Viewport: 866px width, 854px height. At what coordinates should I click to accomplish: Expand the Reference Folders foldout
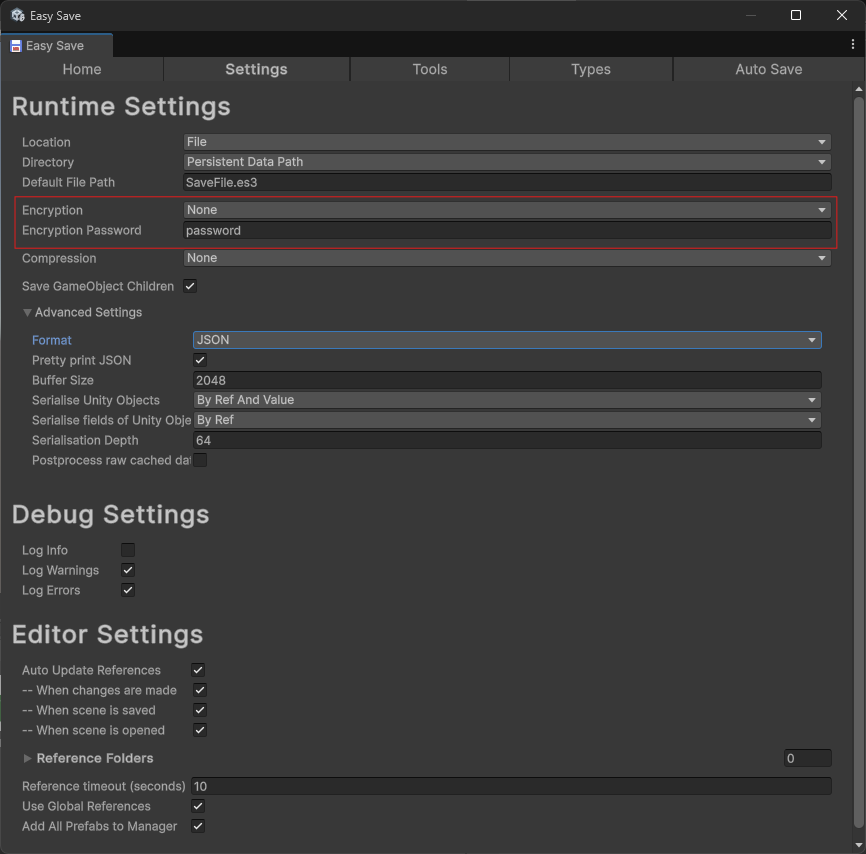pyautogui.click(x=28, y=758)
